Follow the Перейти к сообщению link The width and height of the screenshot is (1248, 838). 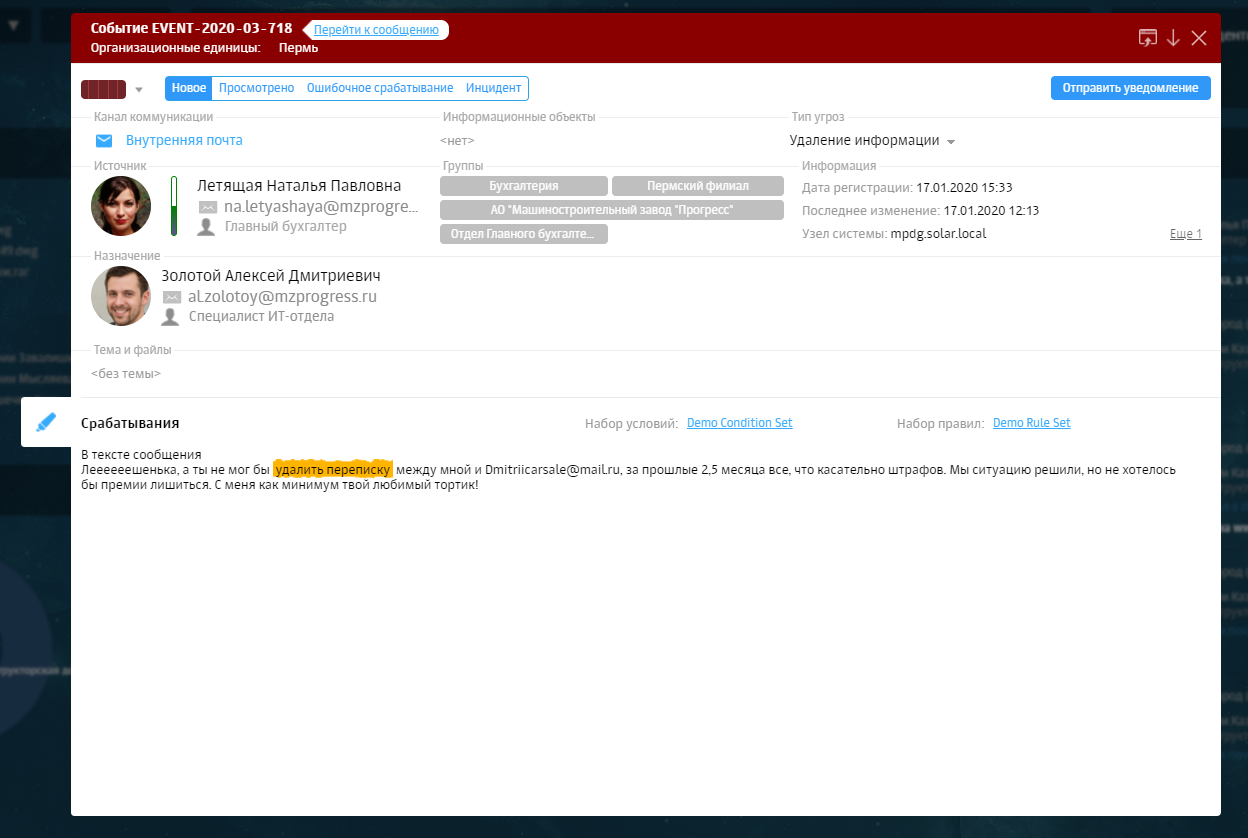[376, 30]
